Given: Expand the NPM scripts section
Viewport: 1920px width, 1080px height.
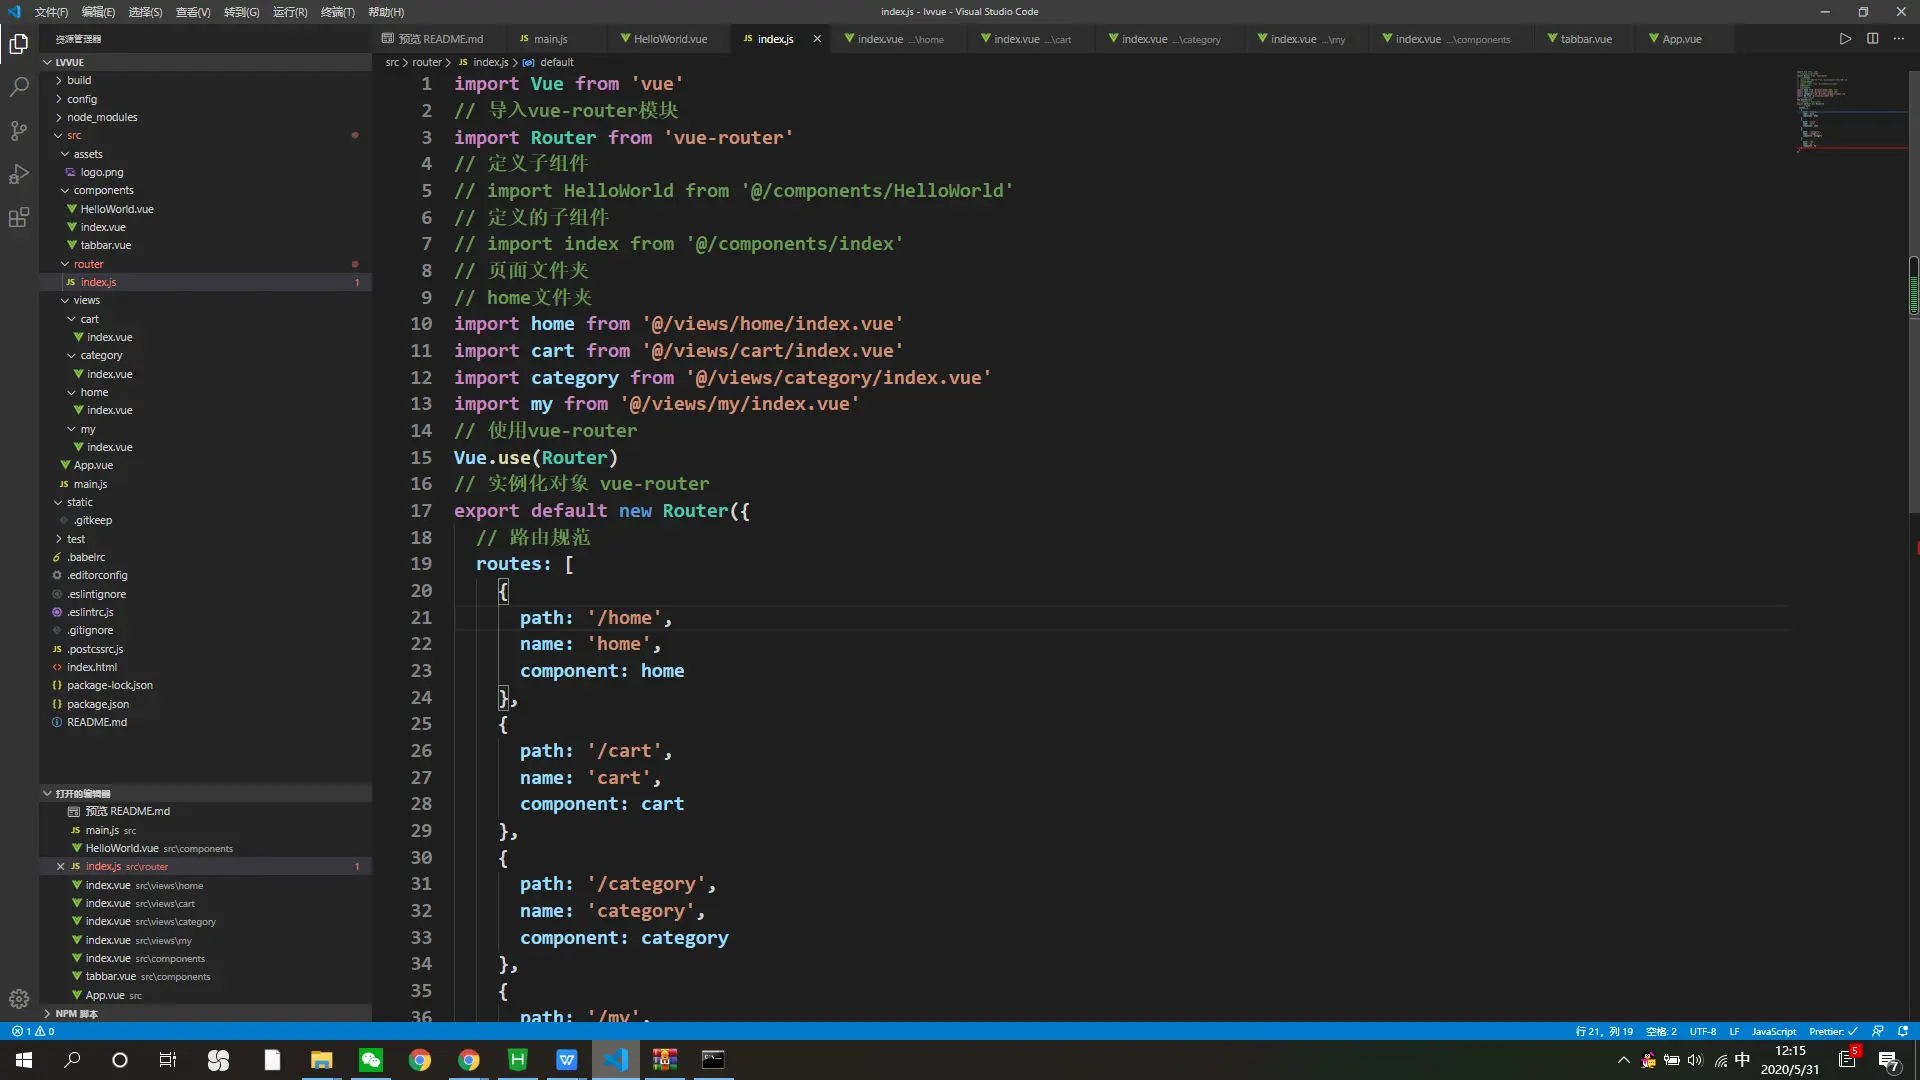Looking at the screenshot, I should pyautogui.click(x=76, y=1013).
